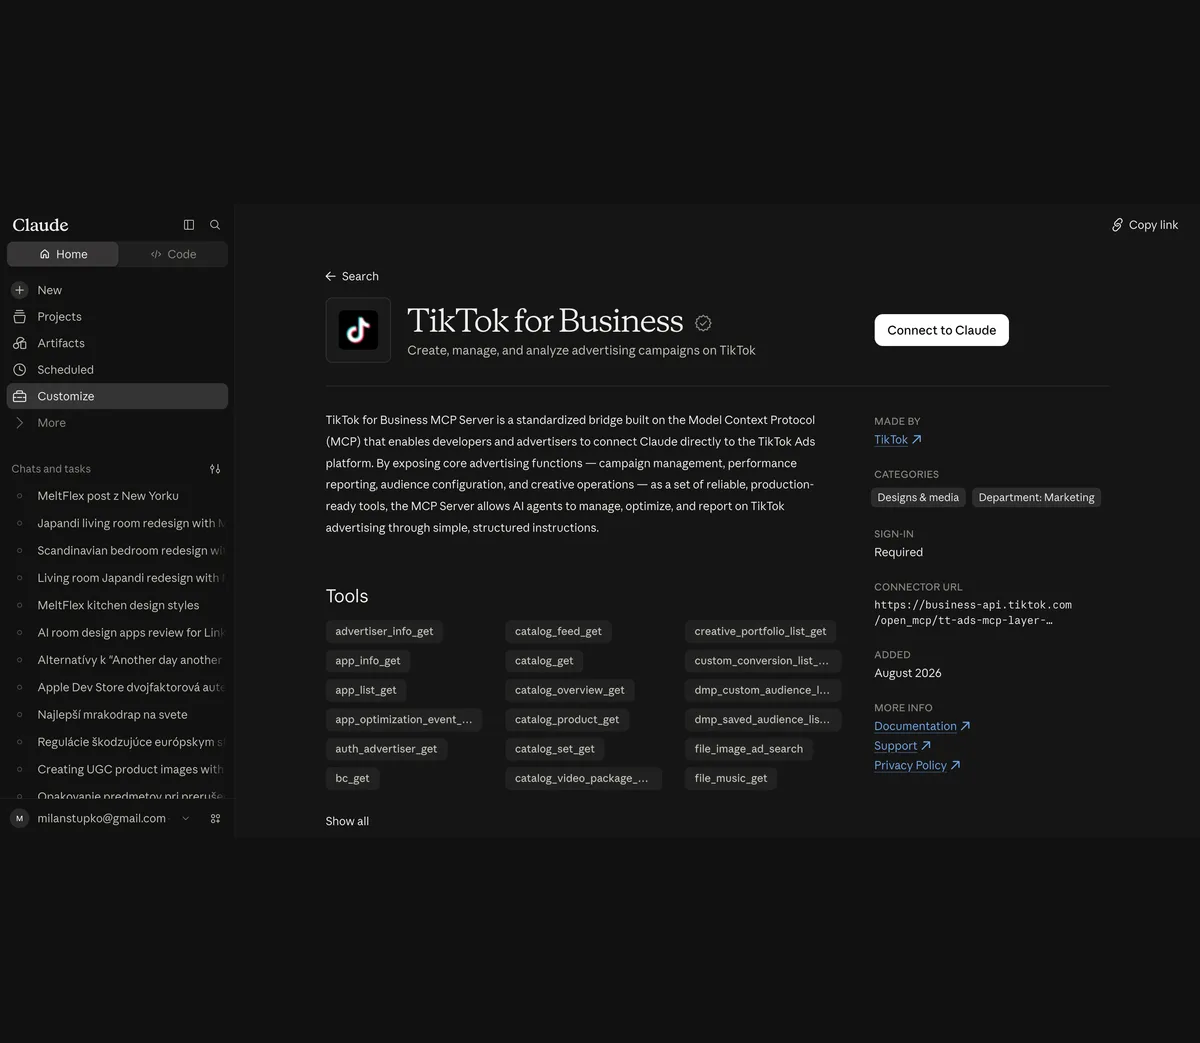Click the Scheduled clock icon
The height and width of the screenshot is (1043, 1200).
pyautogui.click(x=19, y=370)
